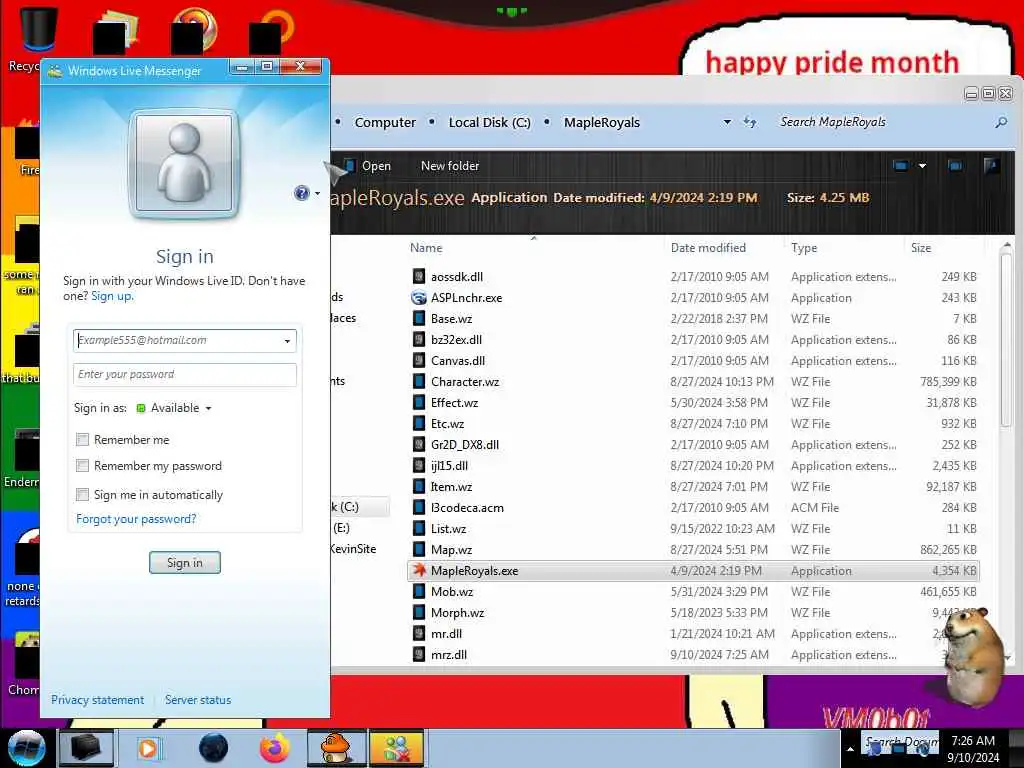This screenshot has height=768, width=1024.
Task: Select the Effect.wz file row
Action: click(693, 403)
